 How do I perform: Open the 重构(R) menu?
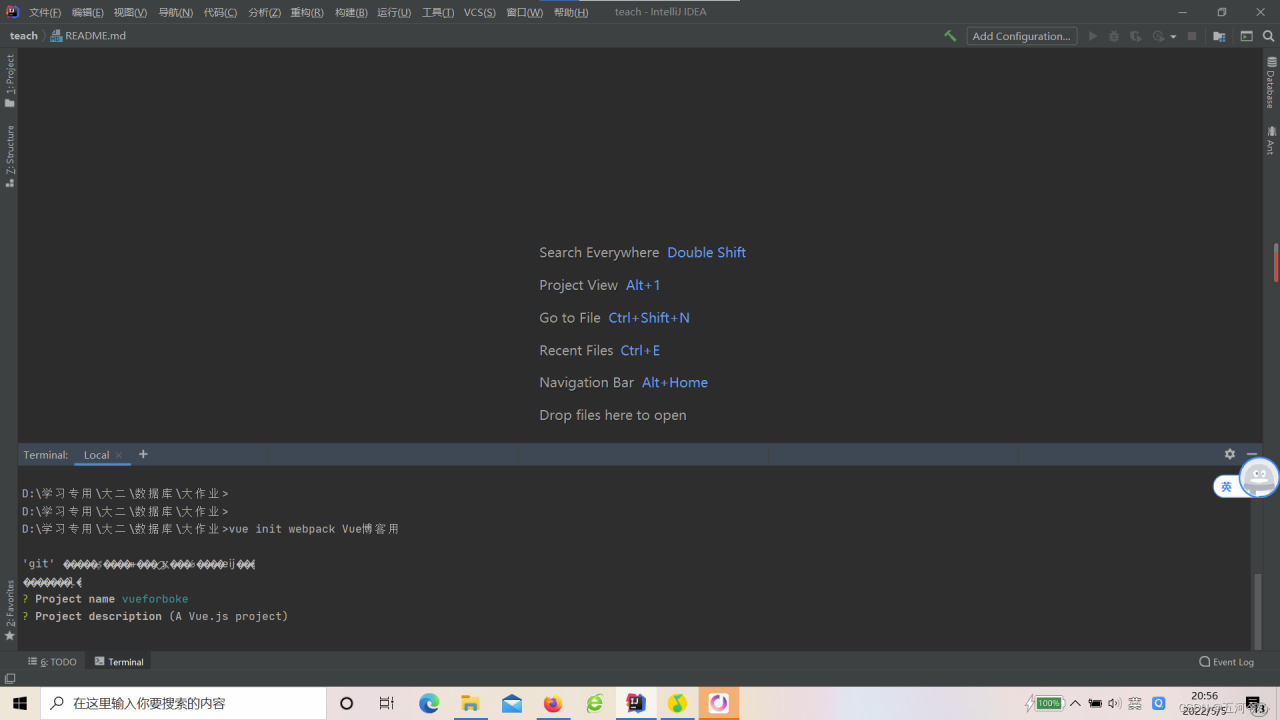[307, 12]
